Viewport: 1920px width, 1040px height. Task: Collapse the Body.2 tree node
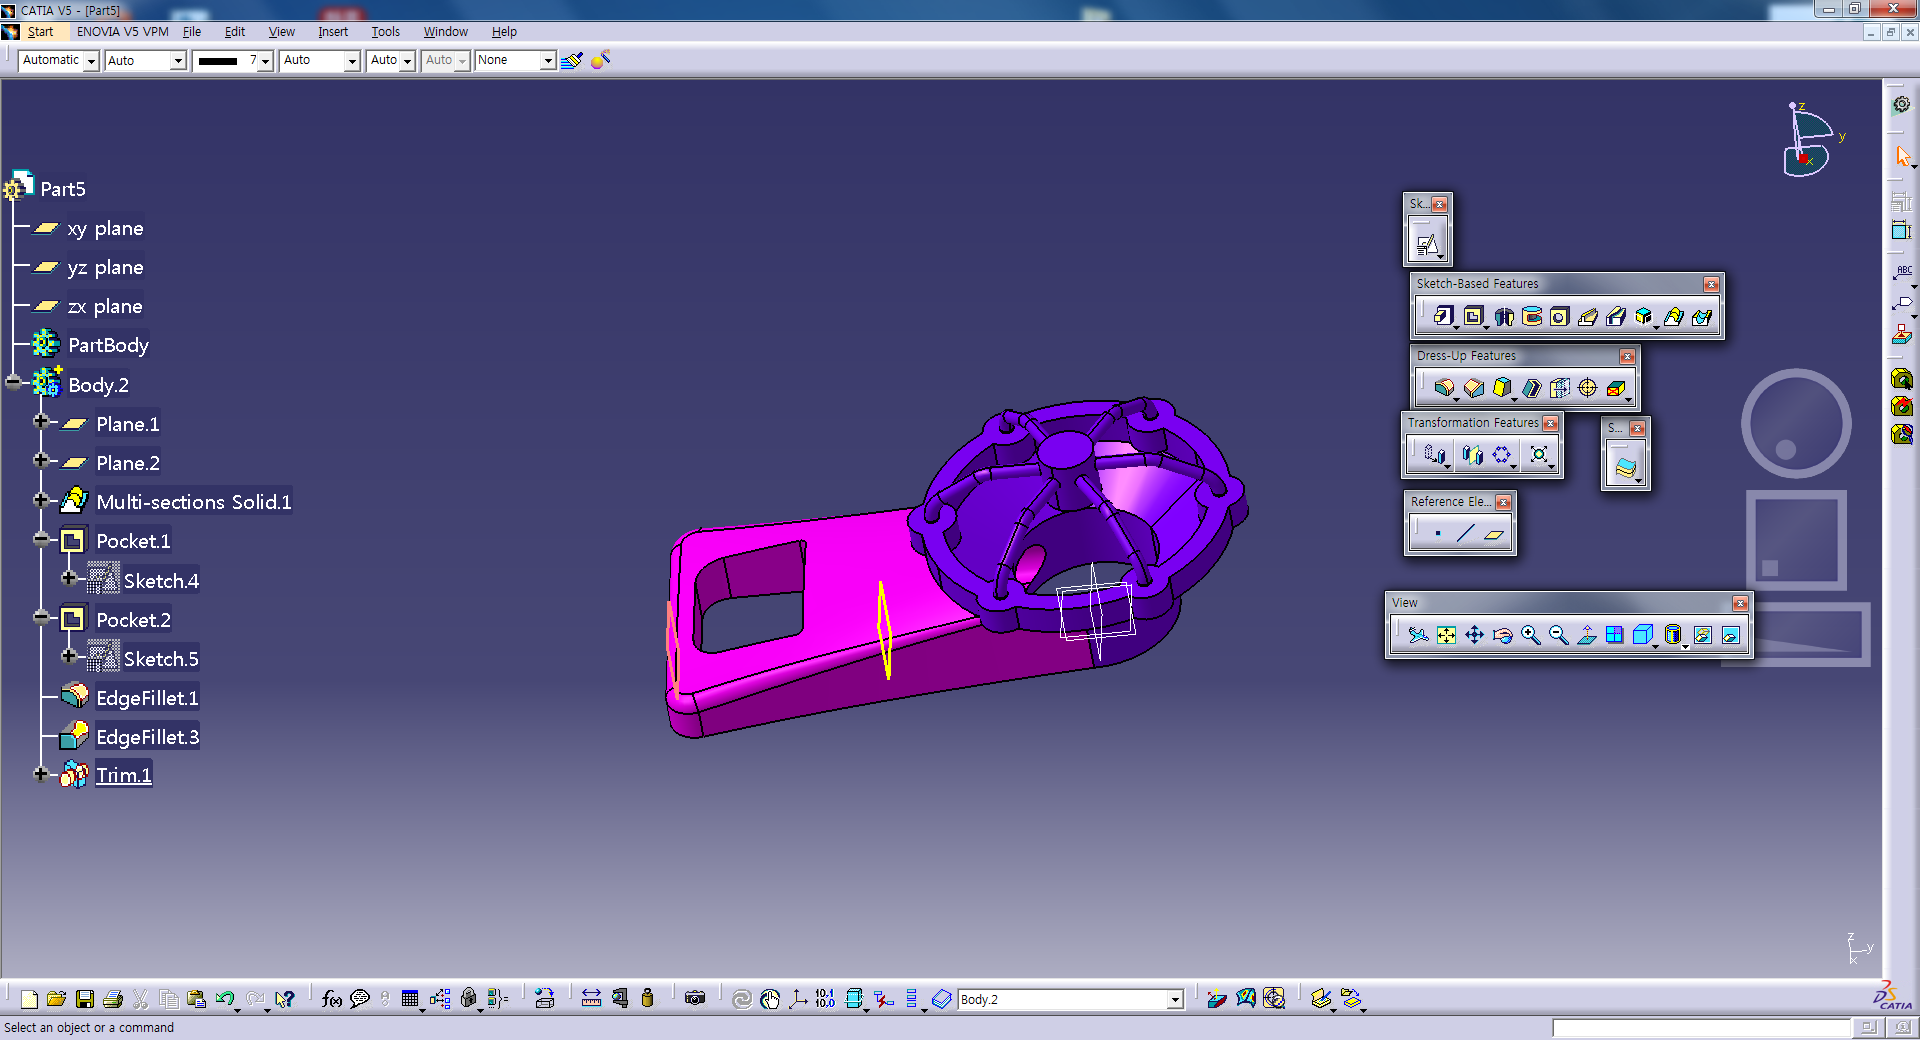13,383
